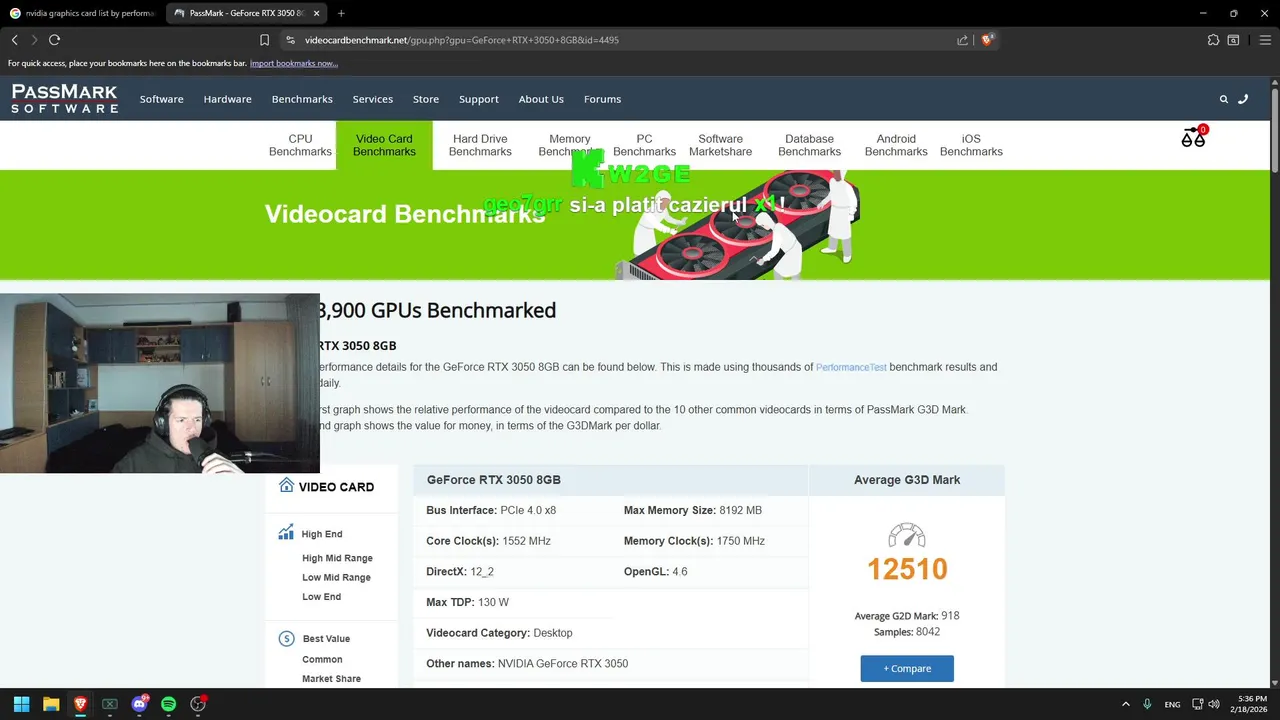Click the speedometer gauge icon above 12510
Viewport: 1280px width, 720px height.
907,534
